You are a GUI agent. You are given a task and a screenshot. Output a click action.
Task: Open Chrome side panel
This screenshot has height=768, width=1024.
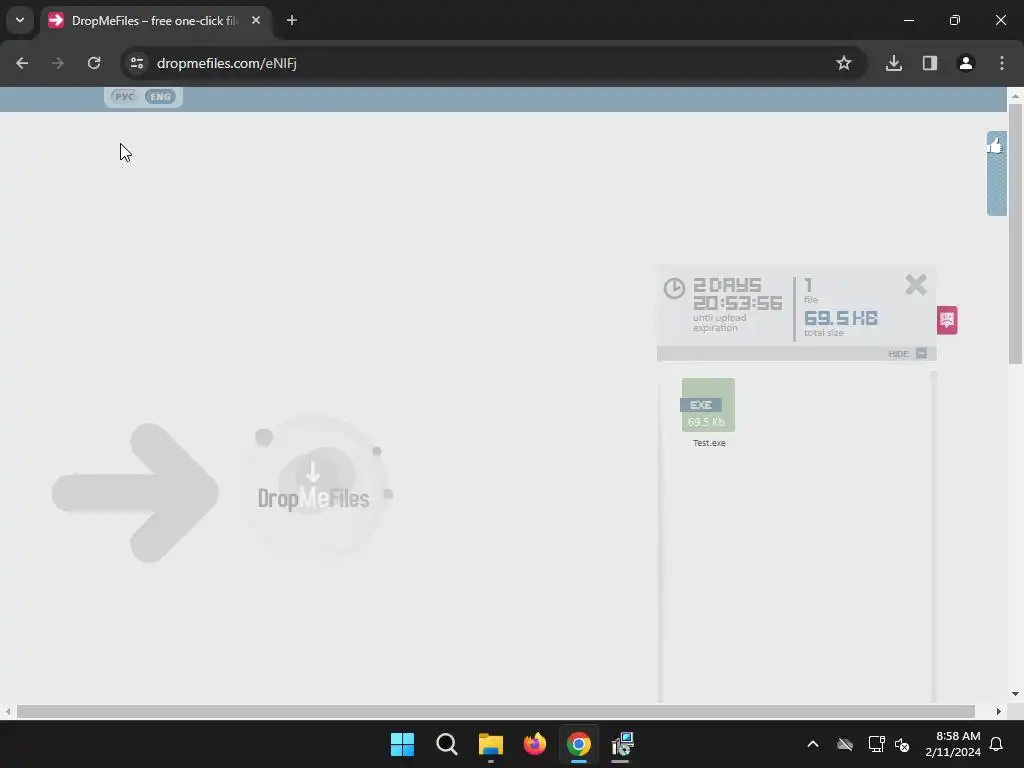tap(930, 63)
